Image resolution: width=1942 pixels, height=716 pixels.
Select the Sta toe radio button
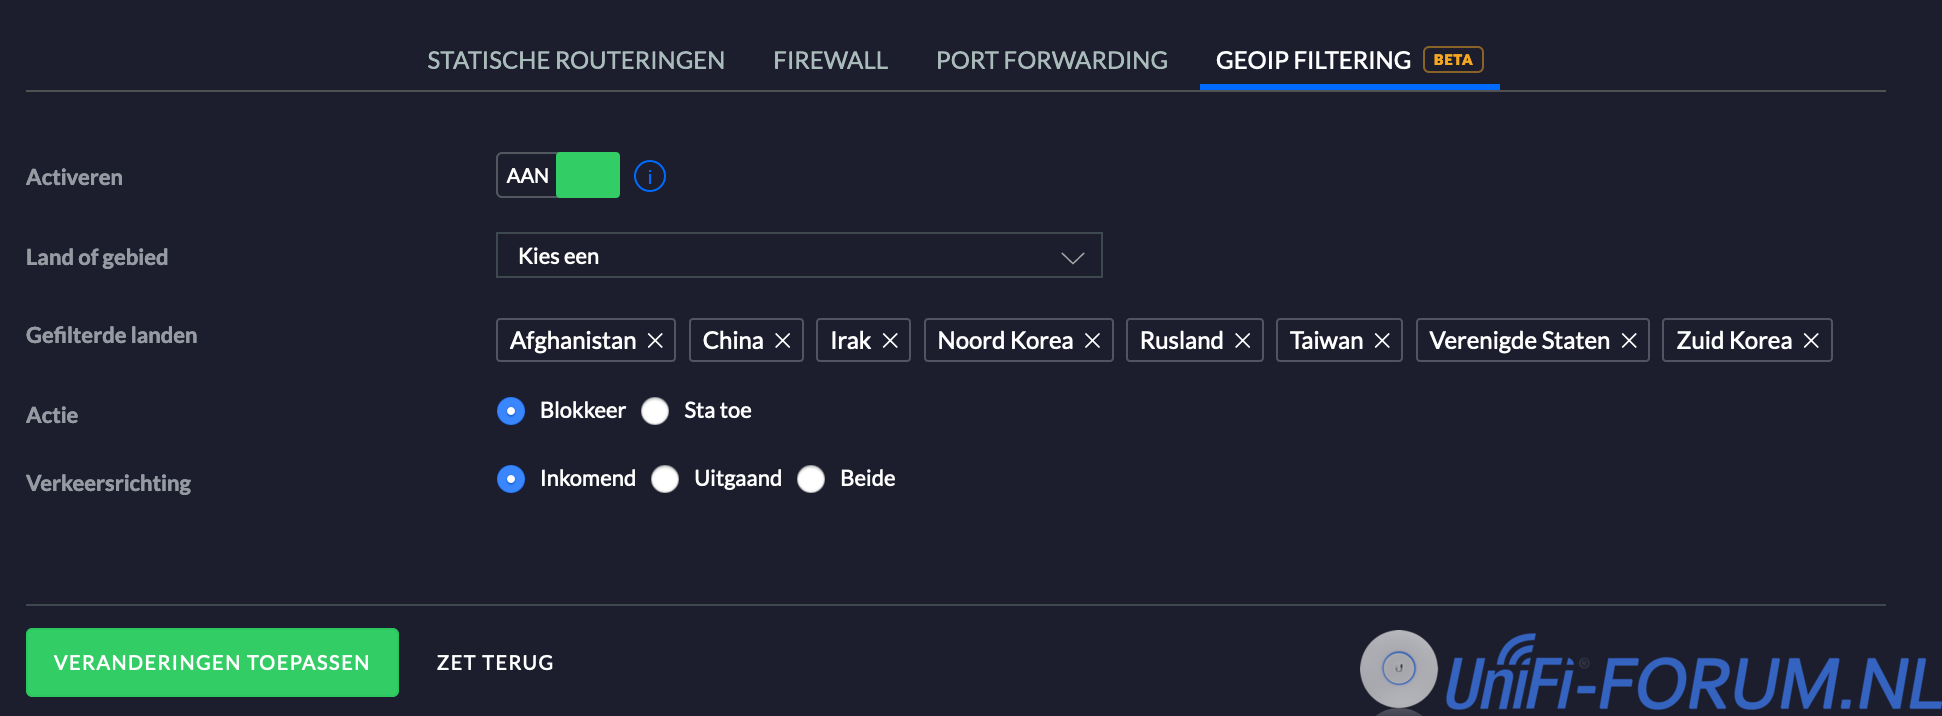pyautogui.click(x=655, y=411)
